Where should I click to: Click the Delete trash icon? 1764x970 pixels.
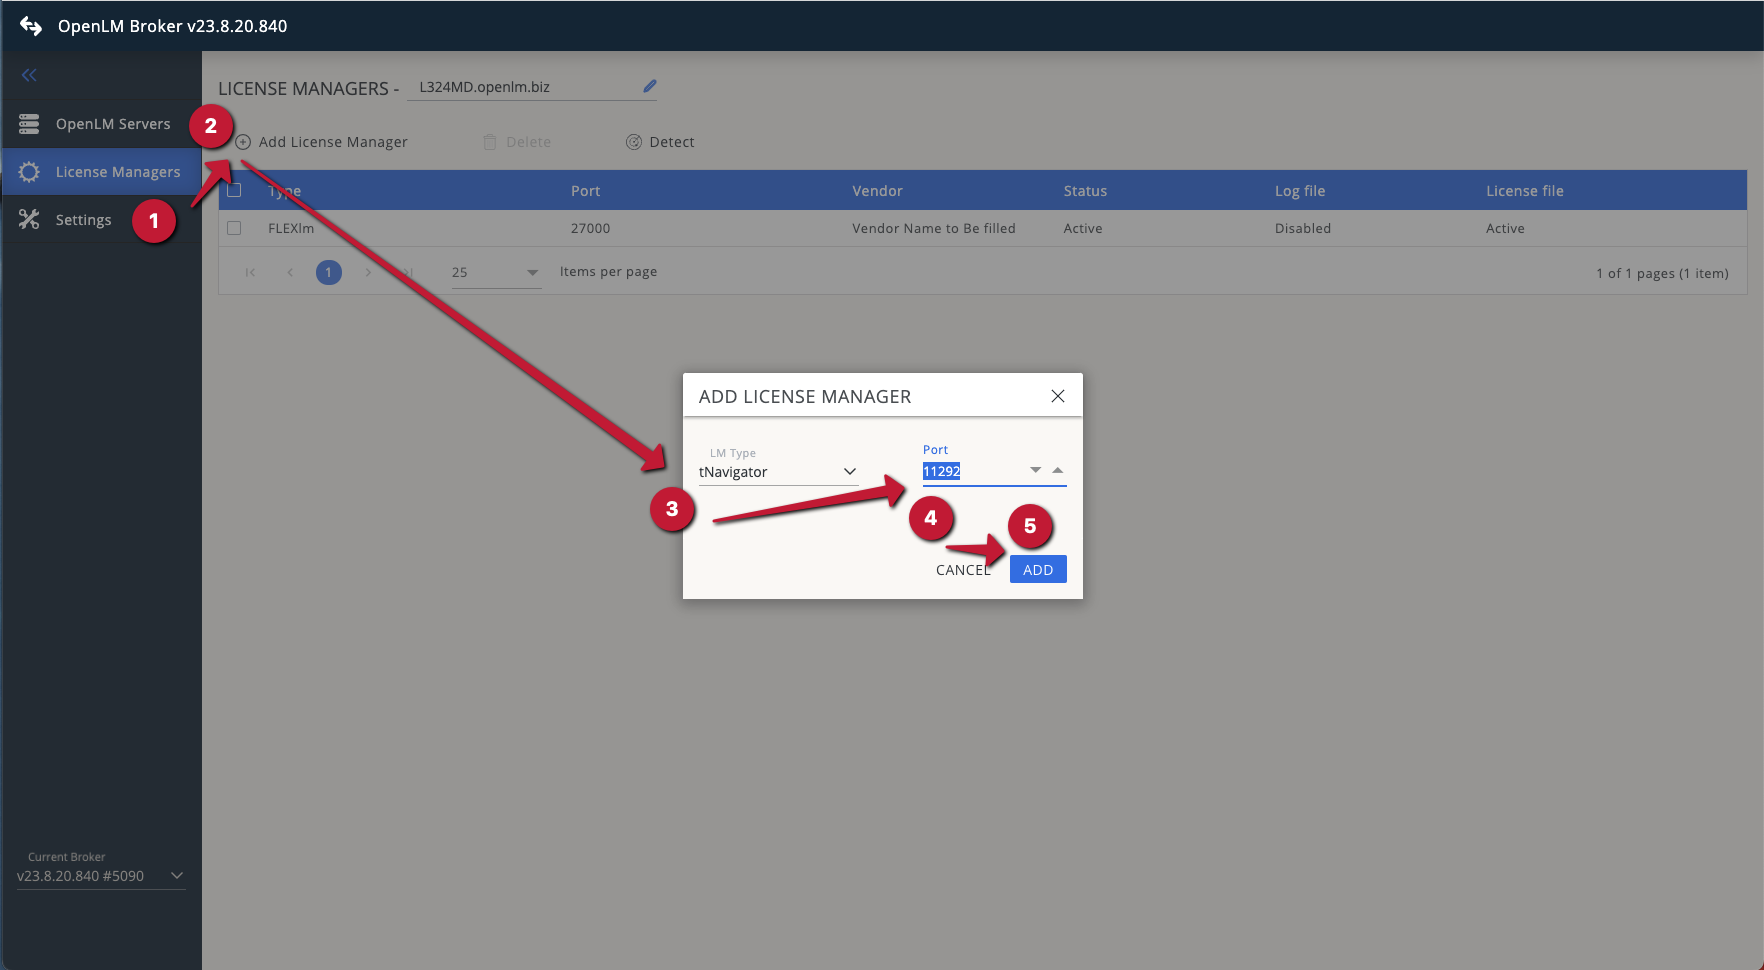click(x=487, y=141)
